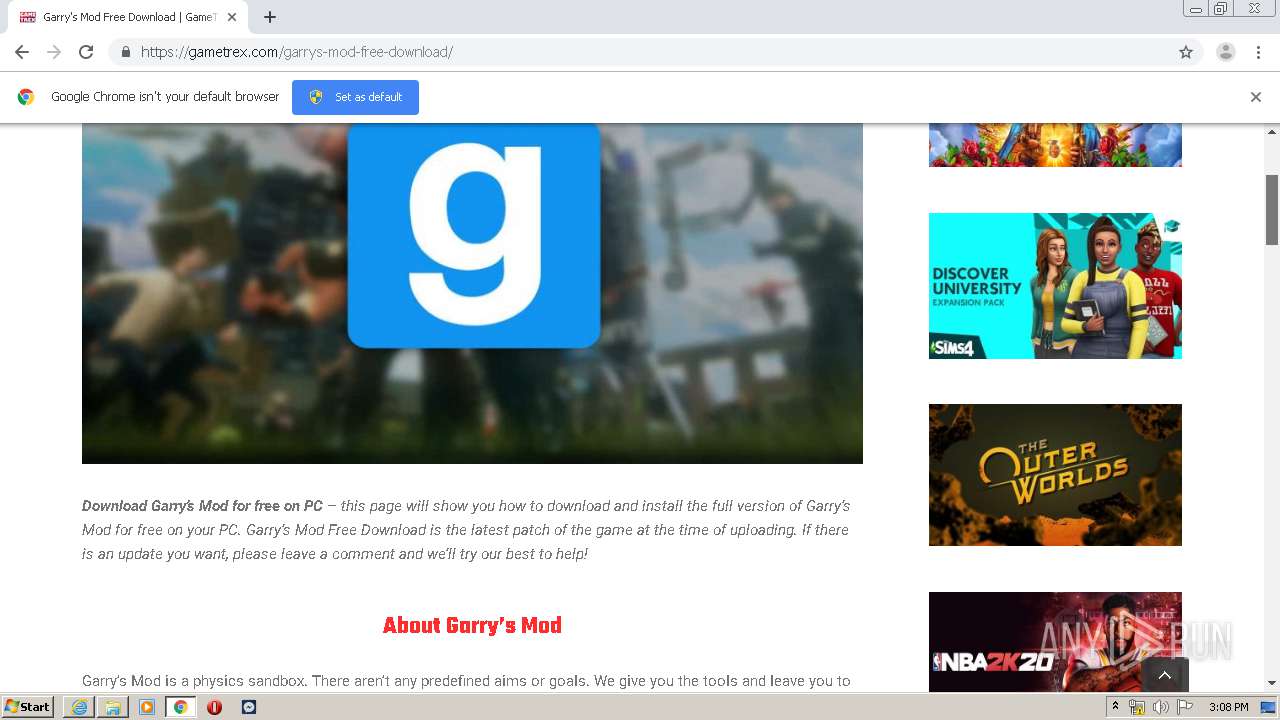Show hidden system tray icons
This screenshot has height=720, width=1280.
point(1116,707)
